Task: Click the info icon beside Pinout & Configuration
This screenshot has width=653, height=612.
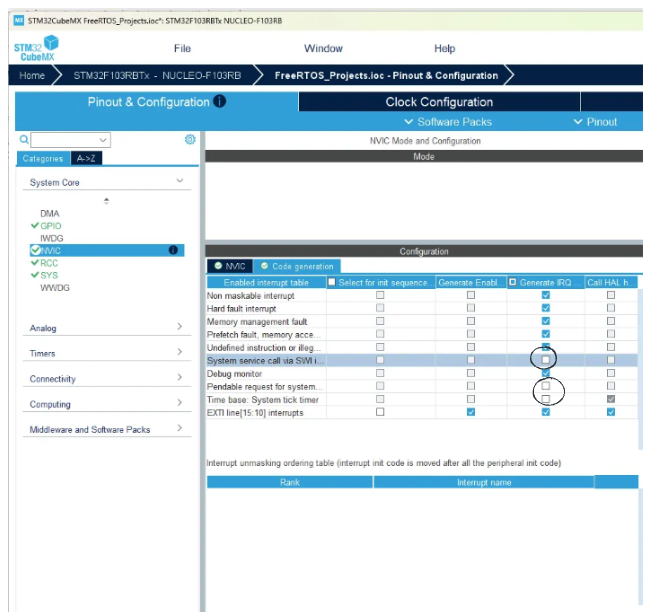Action: pos(219,101)
